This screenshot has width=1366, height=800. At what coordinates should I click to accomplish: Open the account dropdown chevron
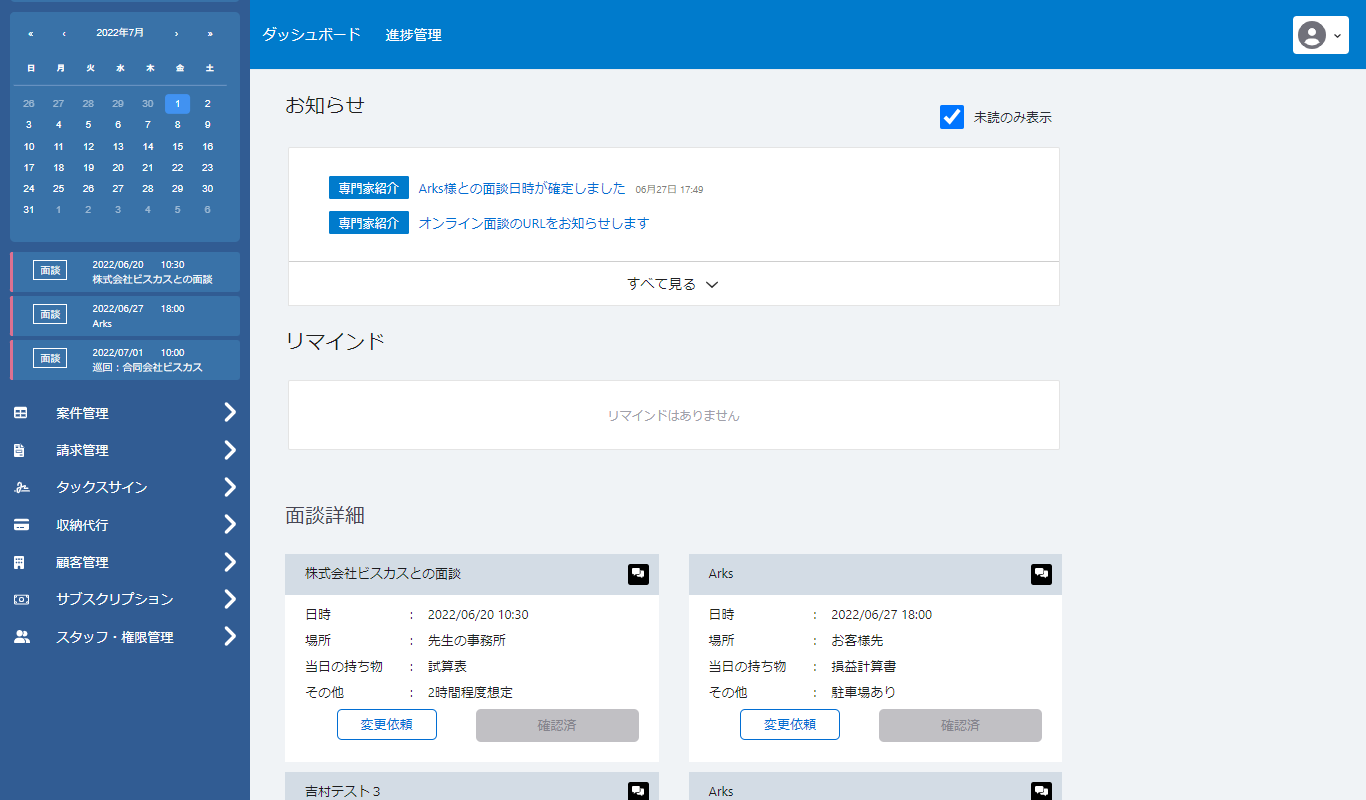click(x=1335, y=36)
